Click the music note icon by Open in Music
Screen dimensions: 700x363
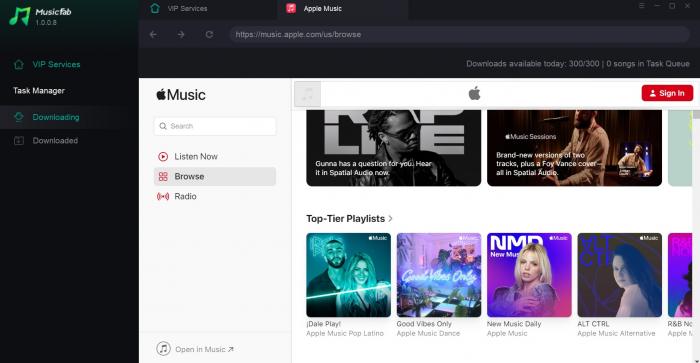tap(163, 348)
